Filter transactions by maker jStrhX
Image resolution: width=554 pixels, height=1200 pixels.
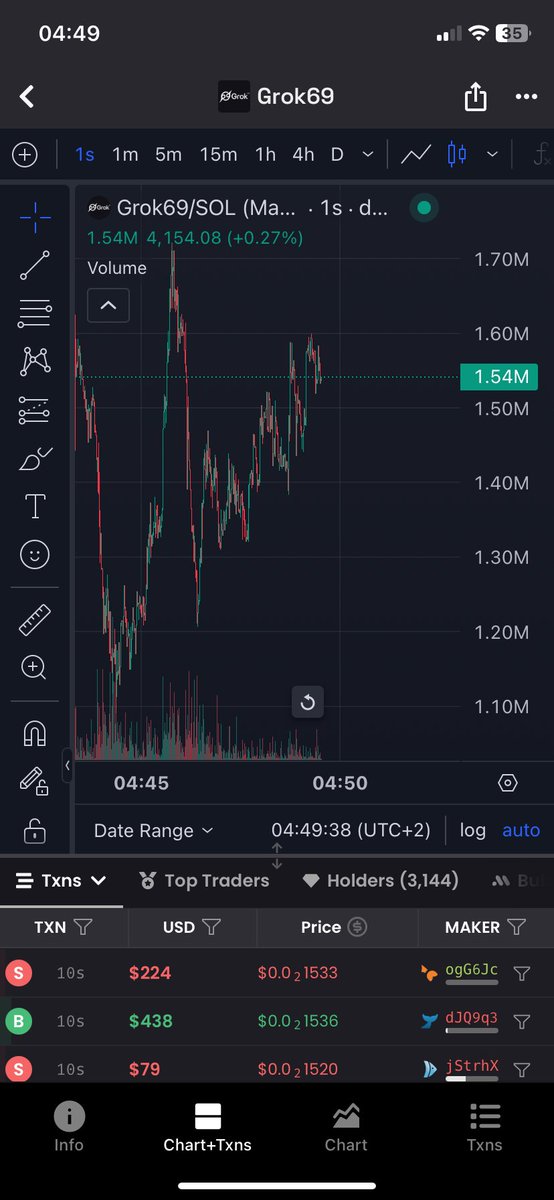(521, 1070)
